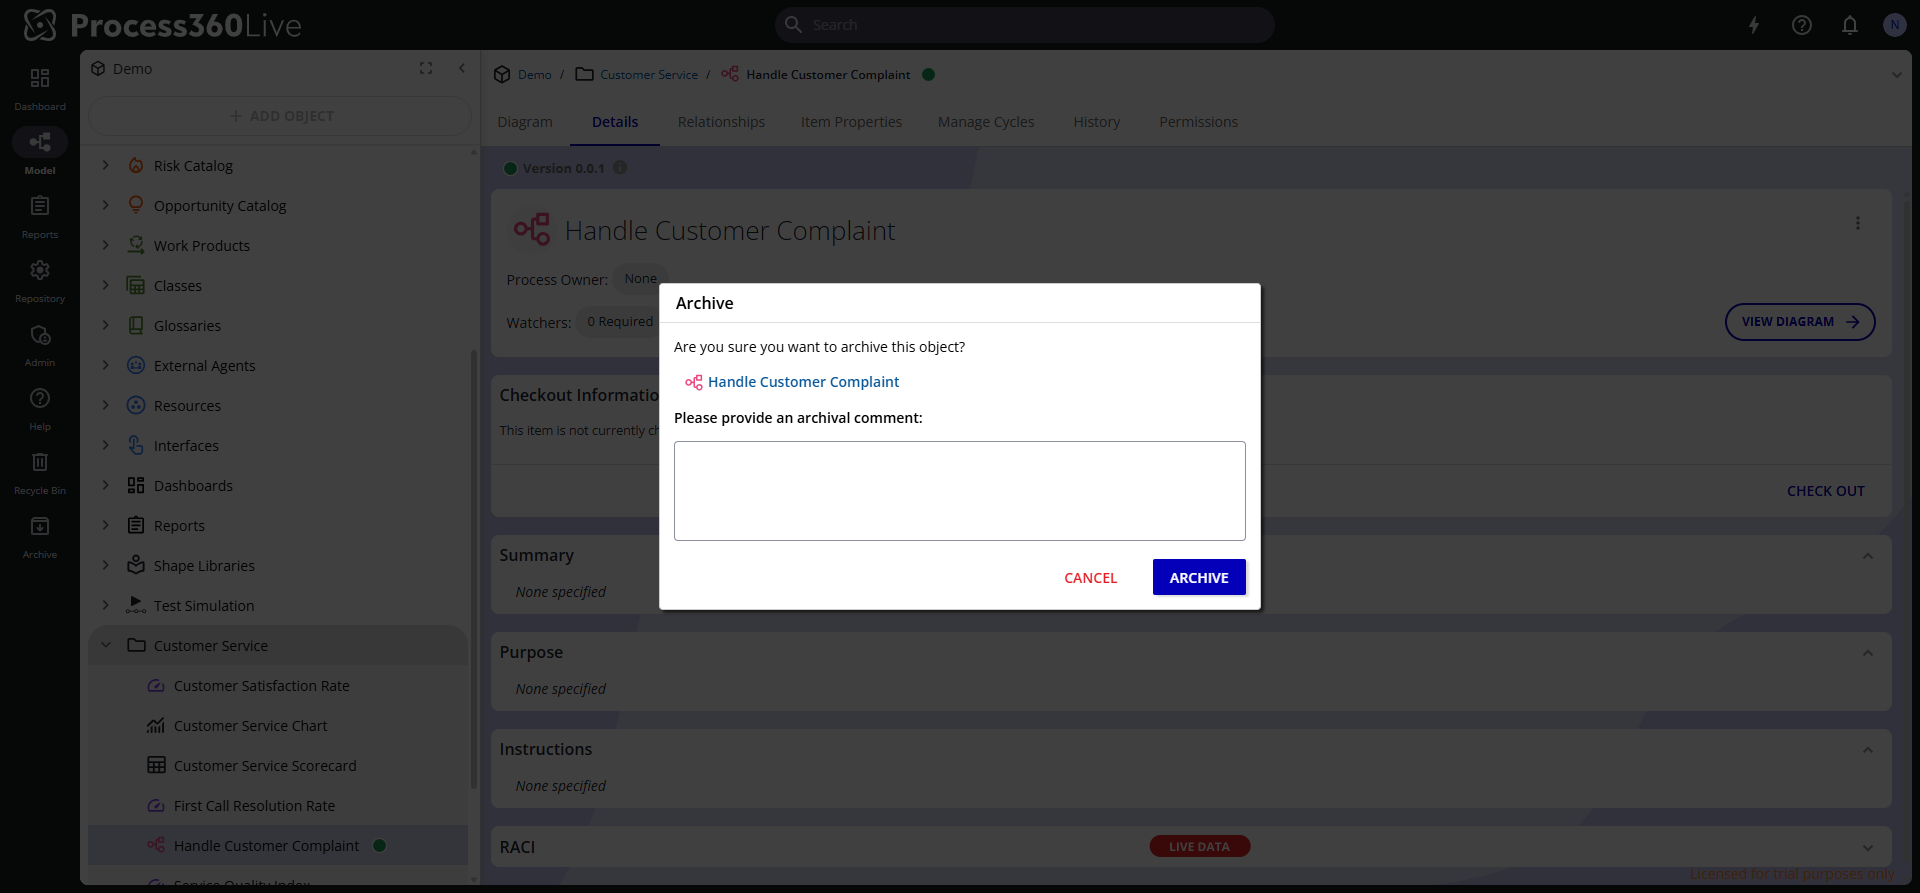The height and width of the screenshot is (893, 1920).
Task: Click the lightning bolt quick actions icon
Action: click(1754, 25)
